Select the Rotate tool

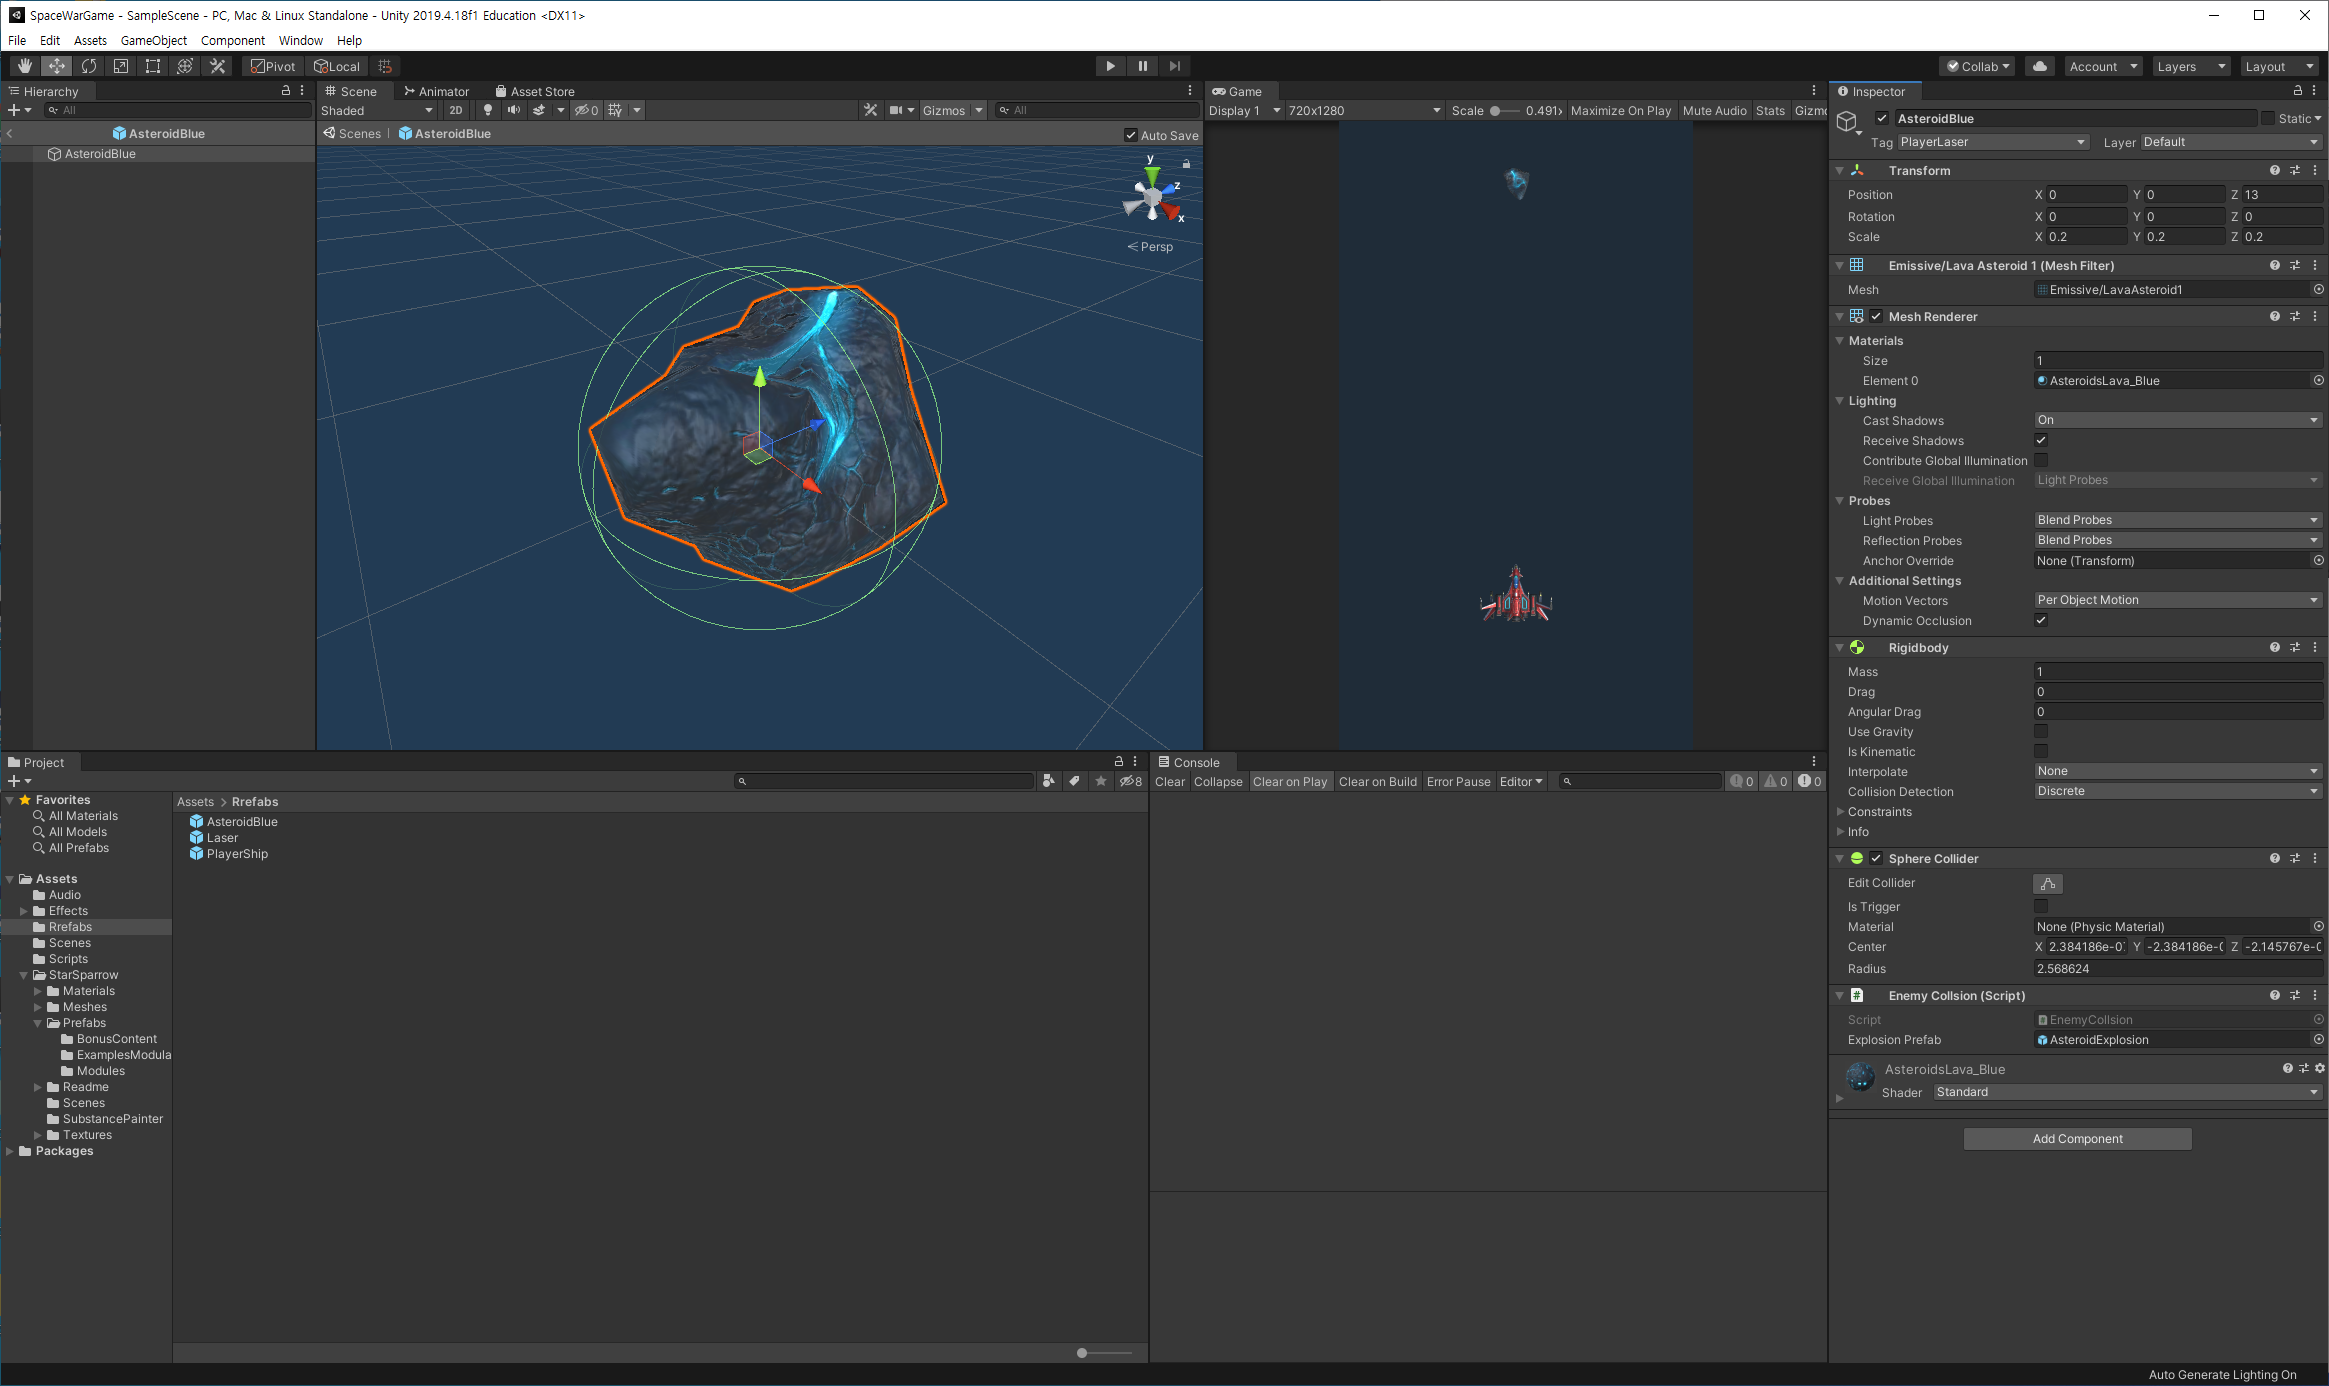coord(89,66)
